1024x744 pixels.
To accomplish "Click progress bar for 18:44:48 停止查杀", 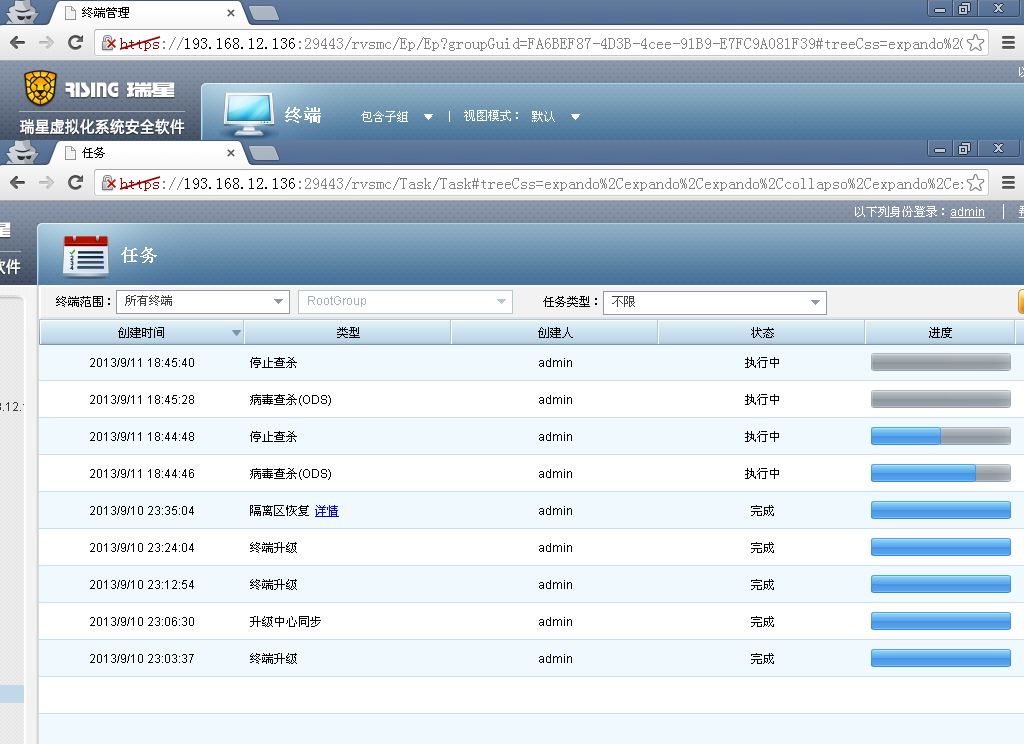I will (x=940, y=436).
